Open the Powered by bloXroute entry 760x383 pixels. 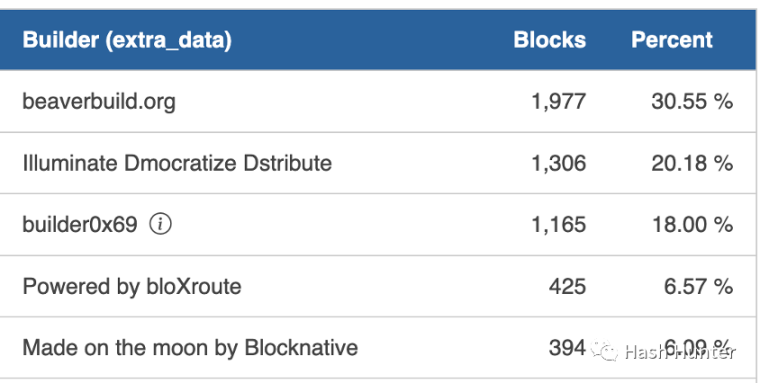(132, 287)
